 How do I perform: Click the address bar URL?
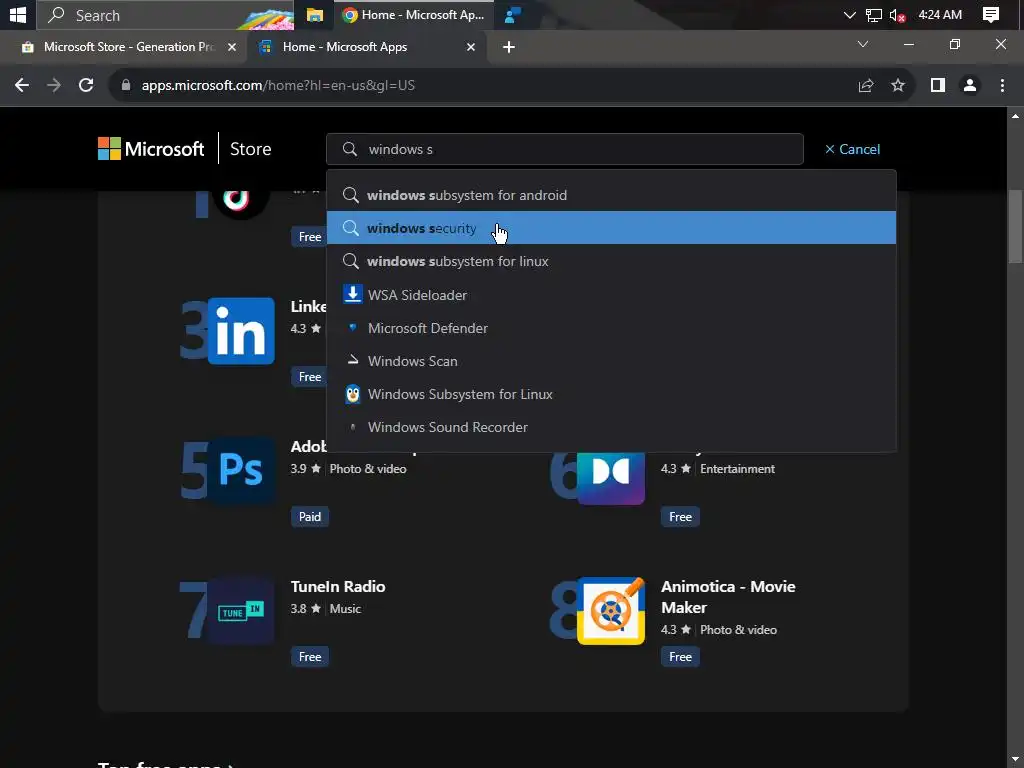(x=278, y=86)
